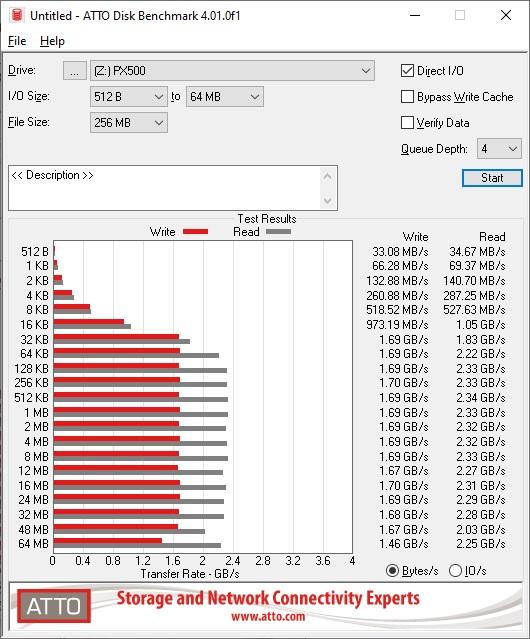Click the ATTO logo in the banner
This screenshot has height=639, width=530.
click(x=54, y=606)
